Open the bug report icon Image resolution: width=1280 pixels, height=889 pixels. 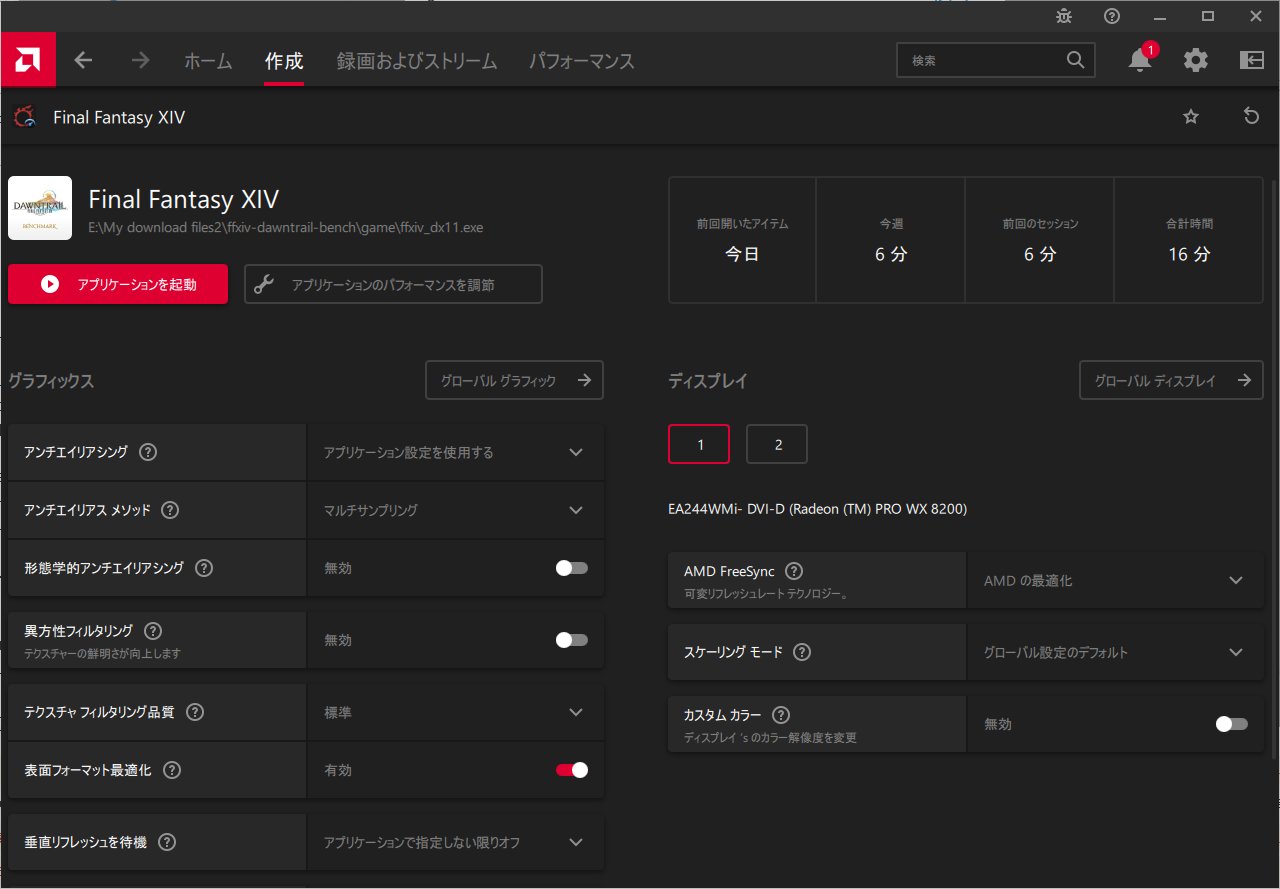click(x=1064, y=16)
